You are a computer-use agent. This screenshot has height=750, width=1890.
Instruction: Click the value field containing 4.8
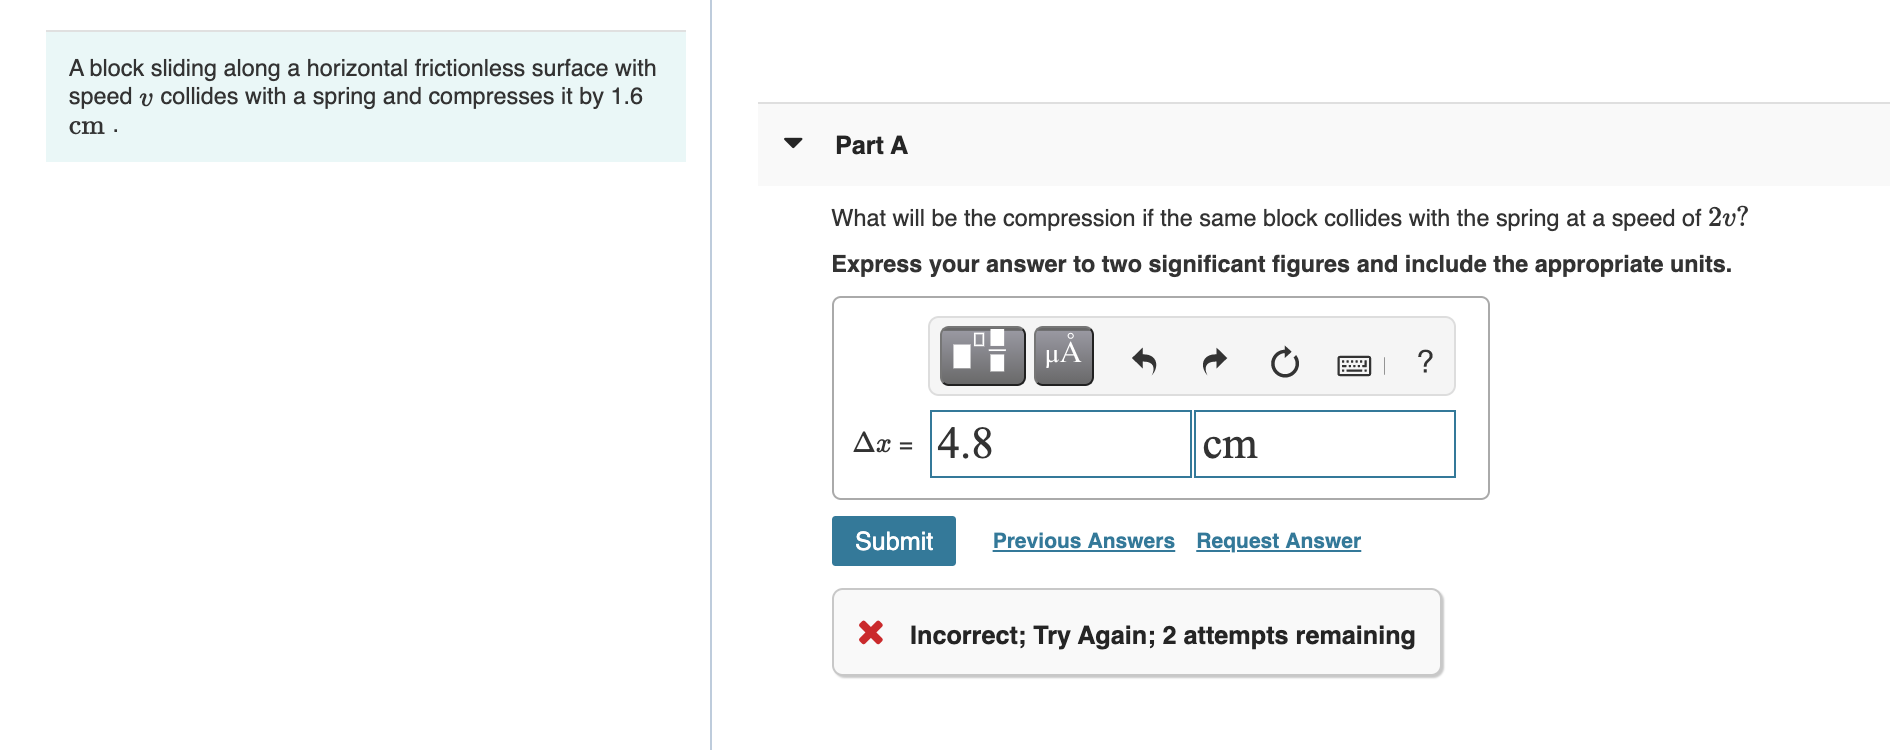pyautogui.click(x=1060, y=444)
